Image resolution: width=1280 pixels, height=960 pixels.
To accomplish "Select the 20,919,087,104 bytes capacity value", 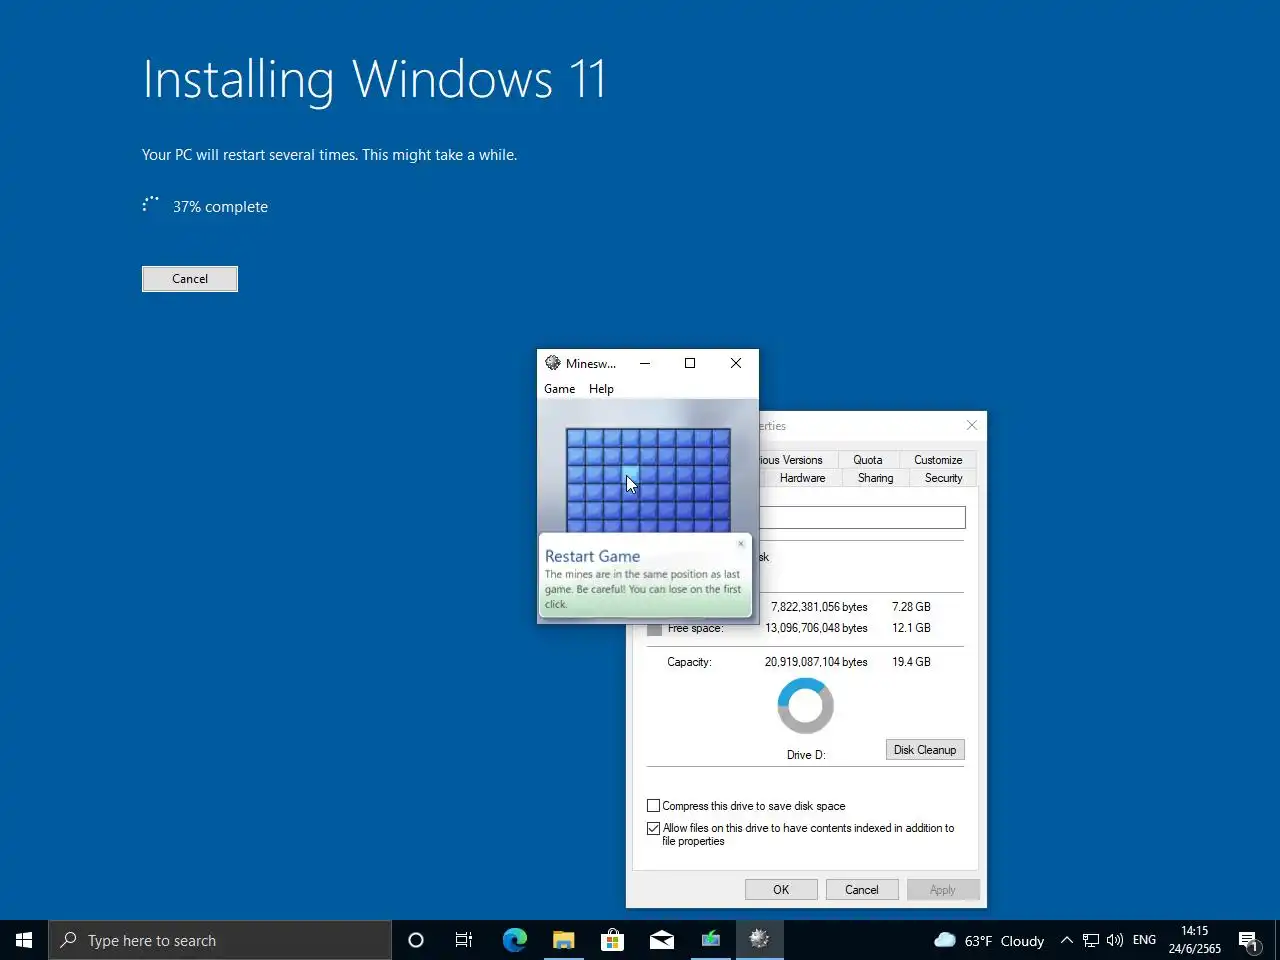I will (816, 662).
